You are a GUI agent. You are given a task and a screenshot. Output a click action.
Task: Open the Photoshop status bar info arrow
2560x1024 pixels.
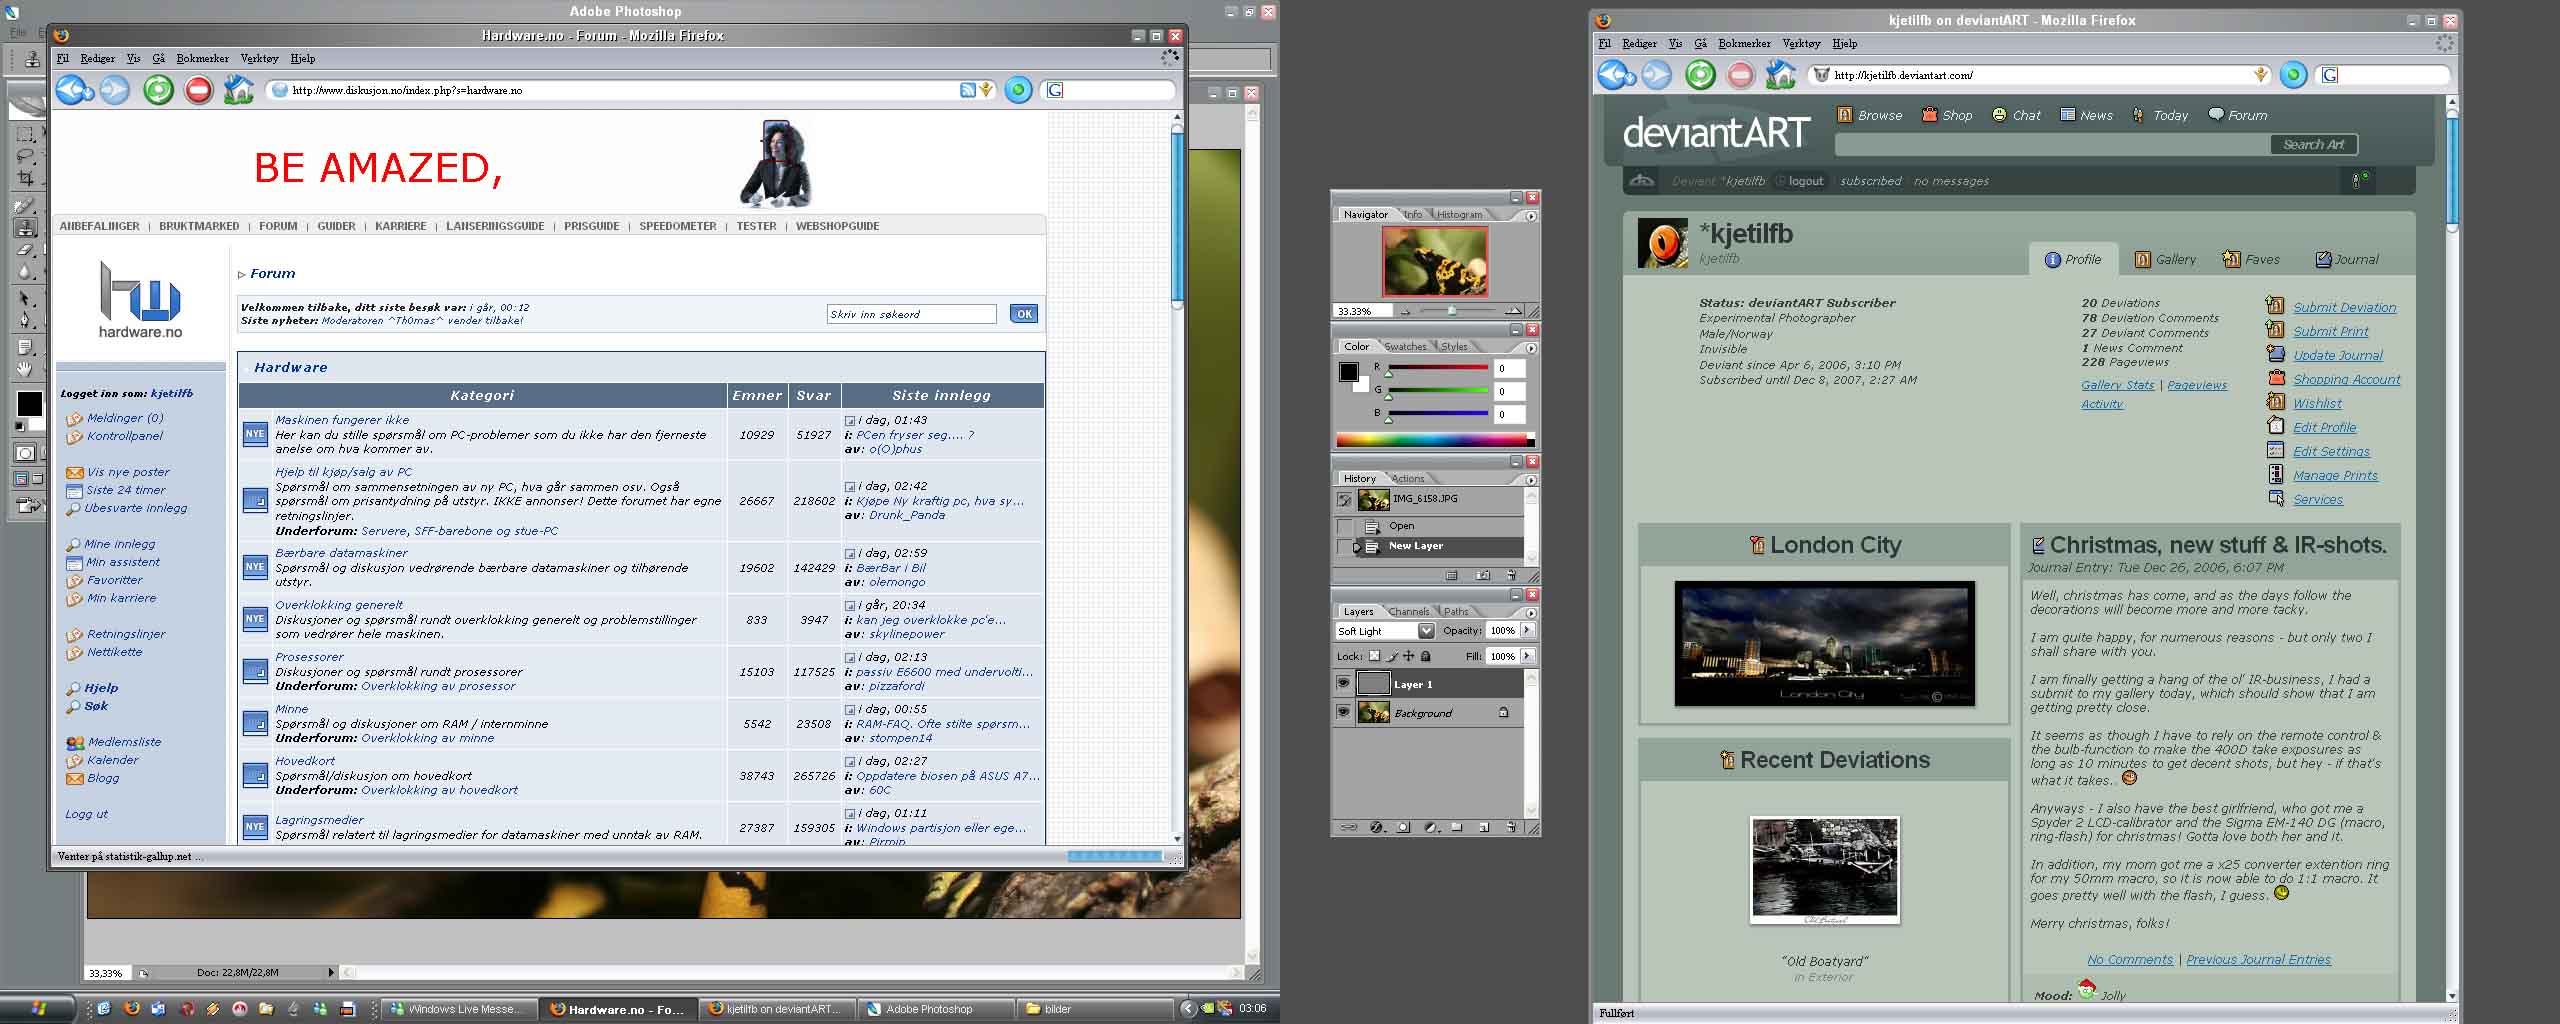331,972
